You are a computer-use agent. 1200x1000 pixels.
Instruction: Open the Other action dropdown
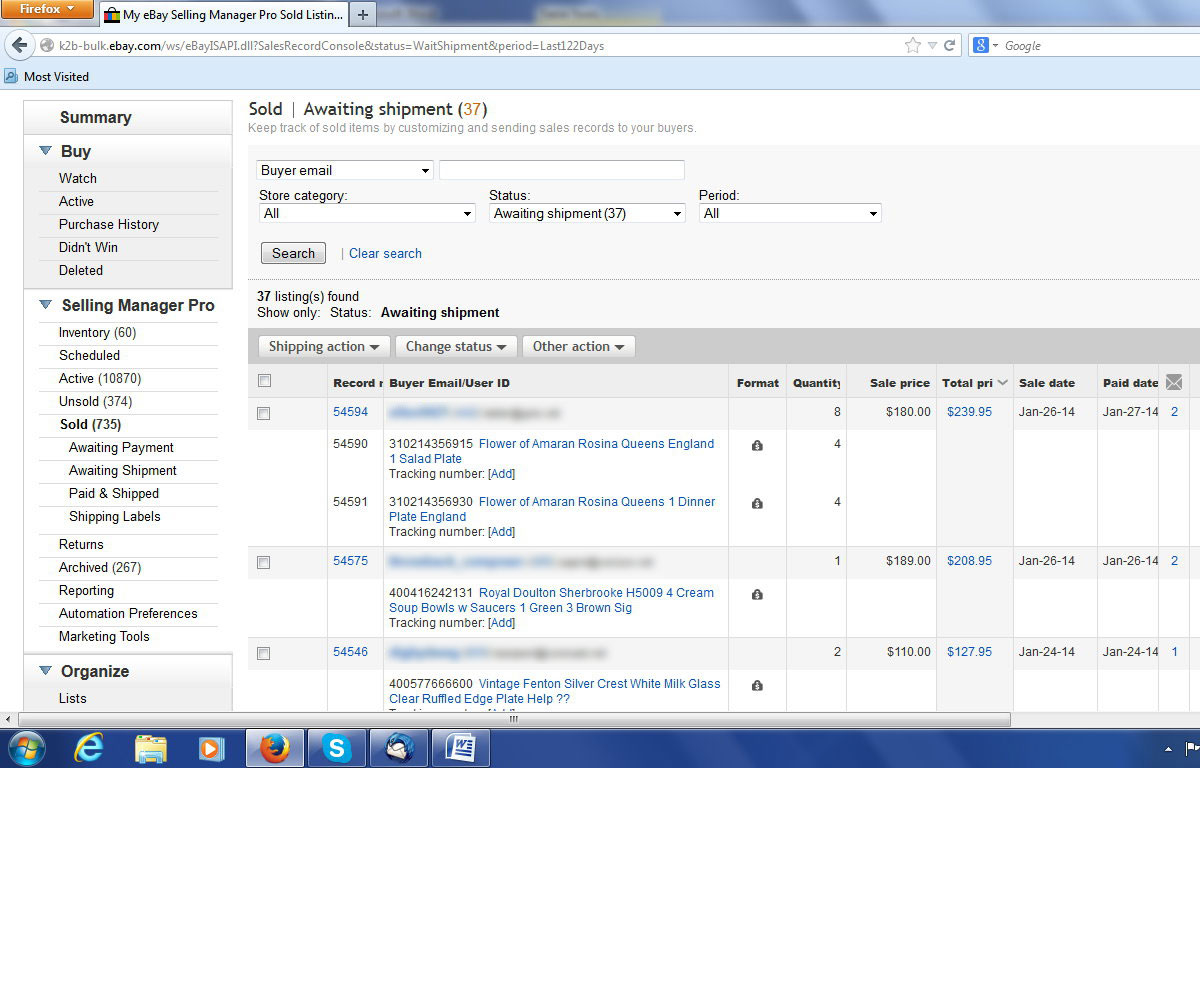coord(578,346)
